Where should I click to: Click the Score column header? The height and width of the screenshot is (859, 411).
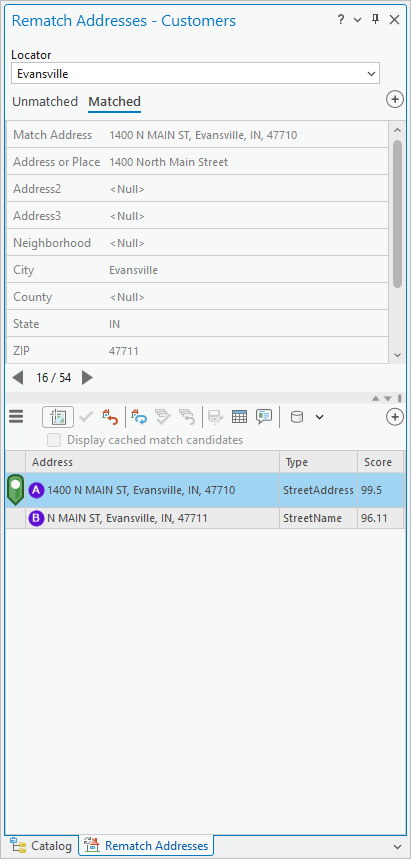coord(380,462)
